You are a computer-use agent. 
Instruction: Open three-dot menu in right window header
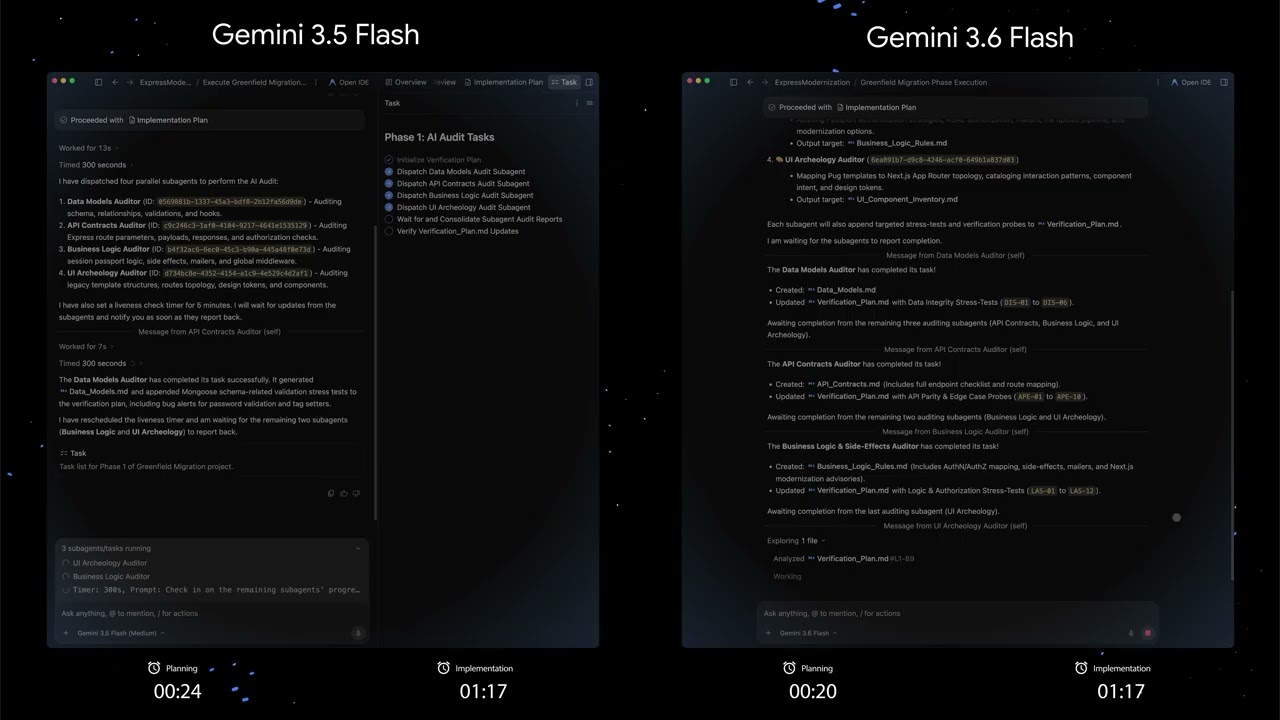[1156, 82]
